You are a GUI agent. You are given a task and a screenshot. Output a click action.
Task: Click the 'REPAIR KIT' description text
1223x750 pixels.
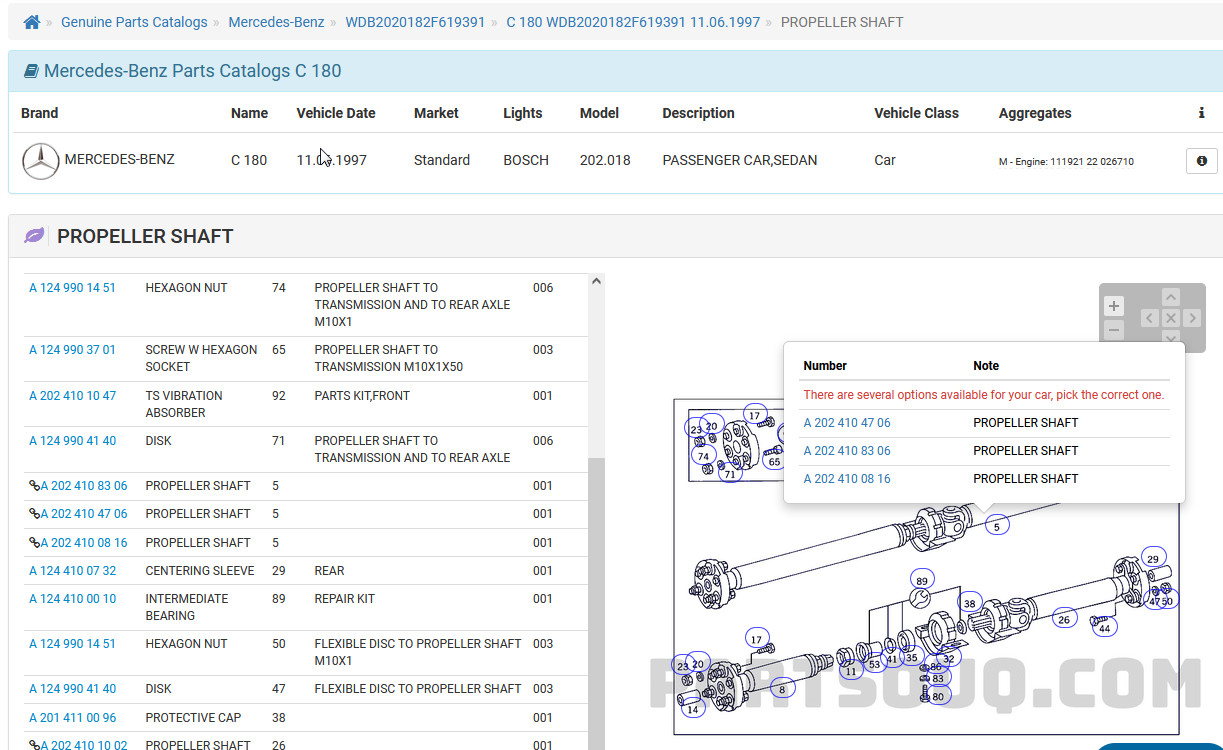[x=345, y=599]
